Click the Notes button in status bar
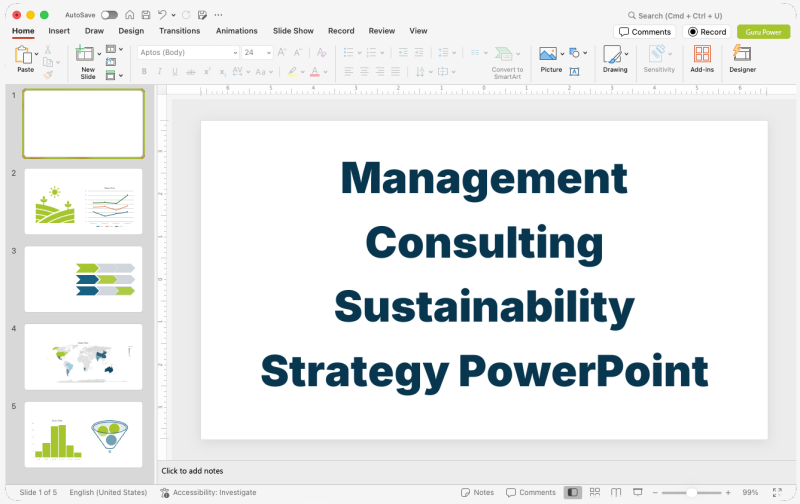Image resolution: width=800 pixels, height=504 pixels. [478, 492]
